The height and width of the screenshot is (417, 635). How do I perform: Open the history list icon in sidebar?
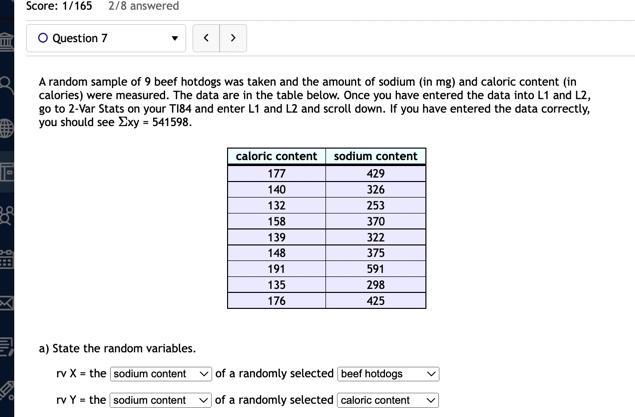[6, 347]
